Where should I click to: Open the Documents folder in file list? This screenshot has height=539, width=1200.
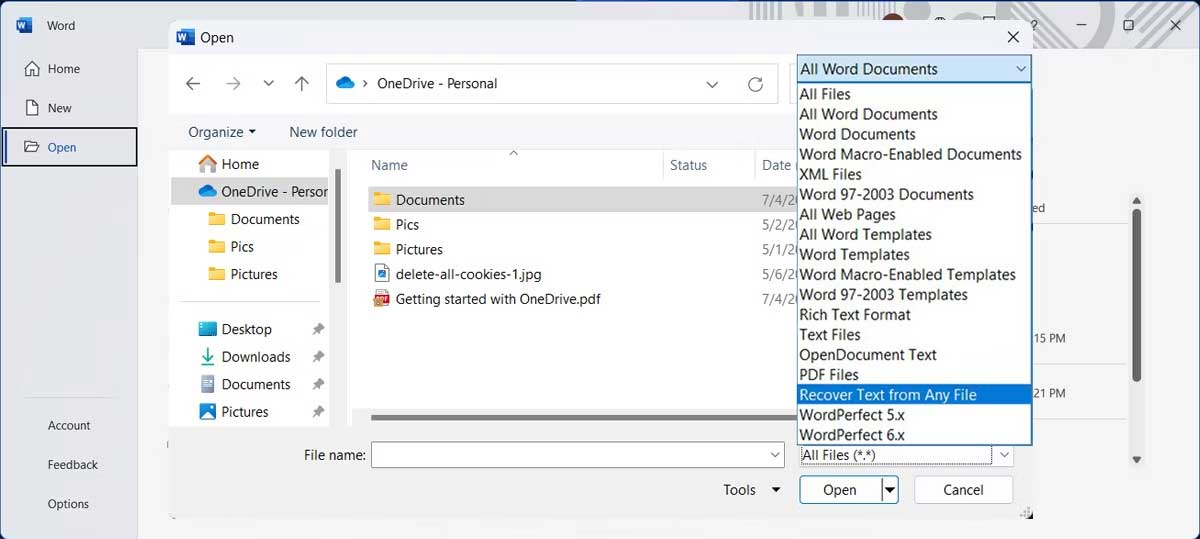[x=429, y=200]
